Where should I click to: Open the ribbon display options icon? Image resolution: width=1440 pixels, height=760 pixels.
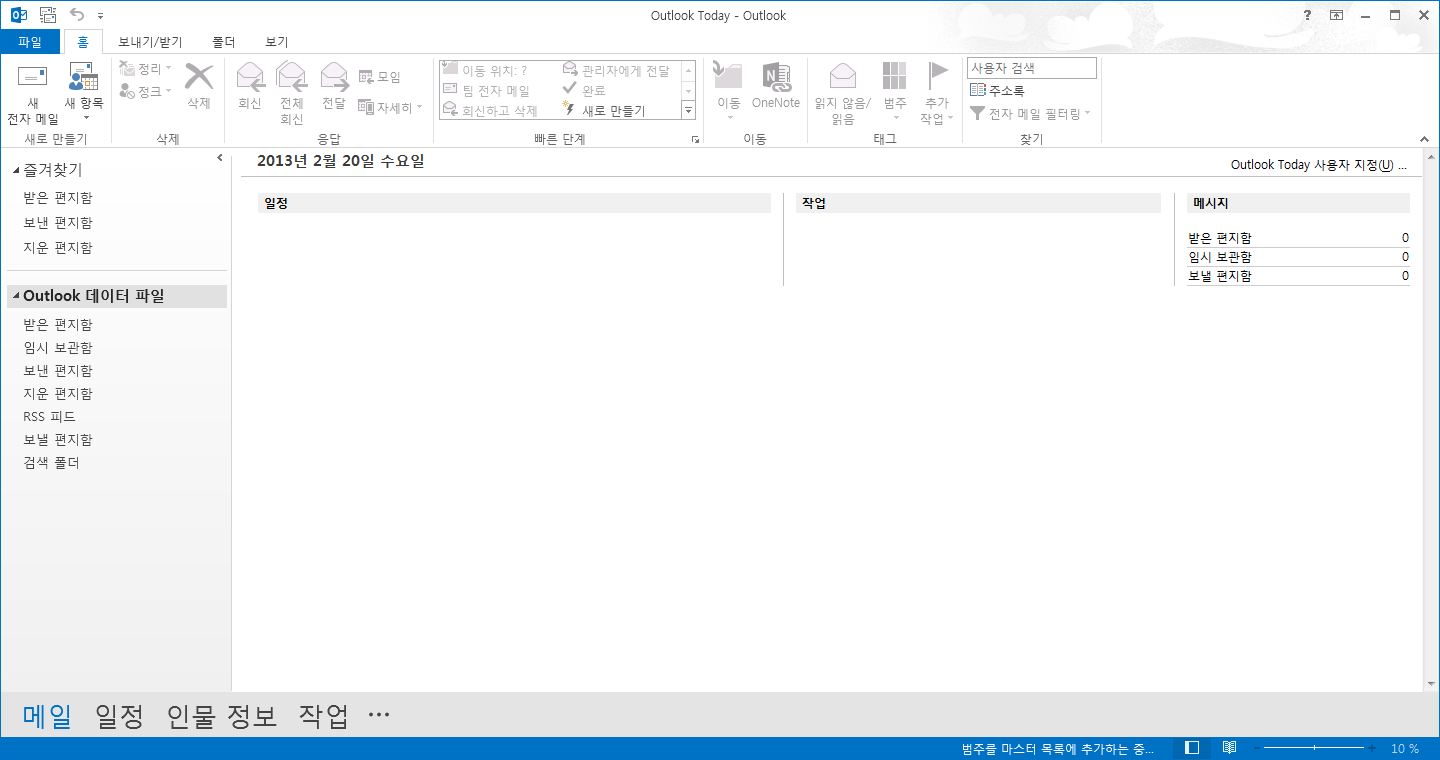pos(1336,15)
